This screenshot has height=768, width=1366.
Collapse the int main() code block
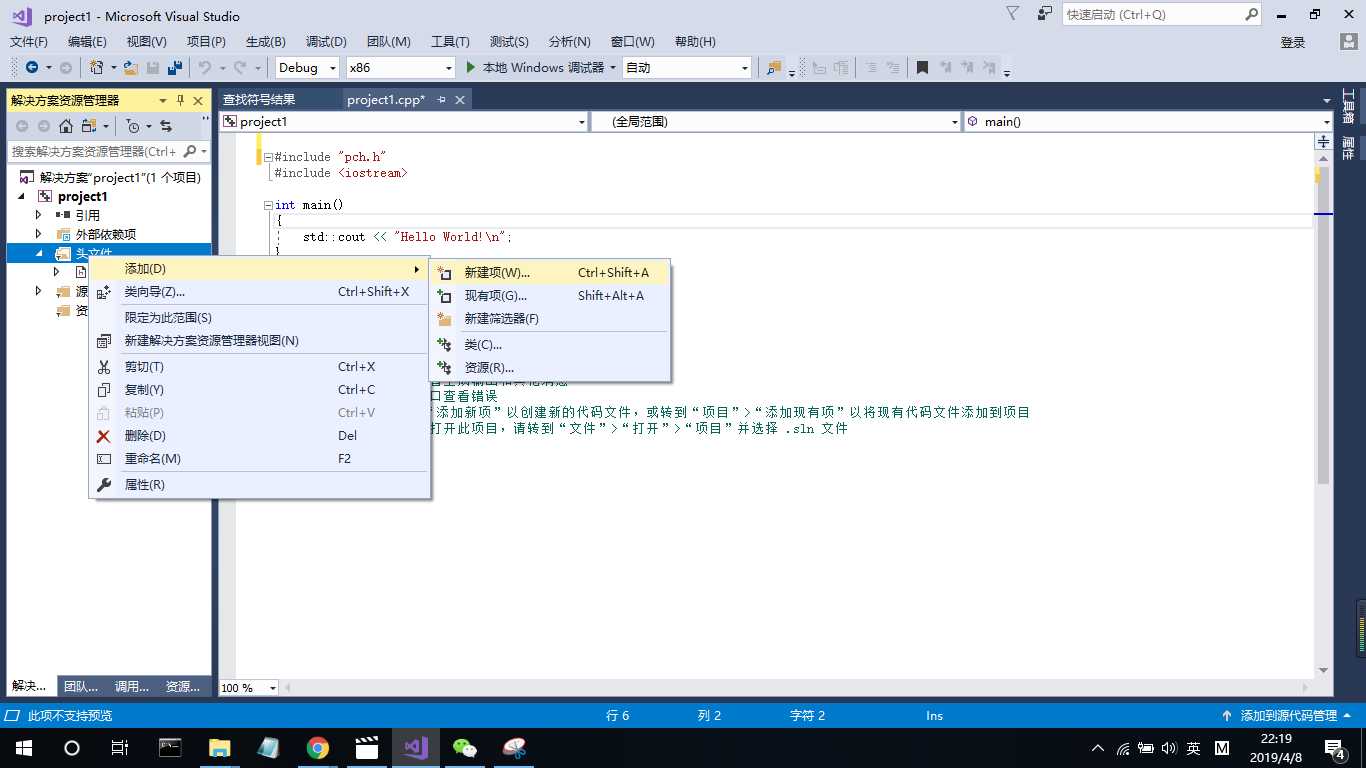tap(268, 205)
